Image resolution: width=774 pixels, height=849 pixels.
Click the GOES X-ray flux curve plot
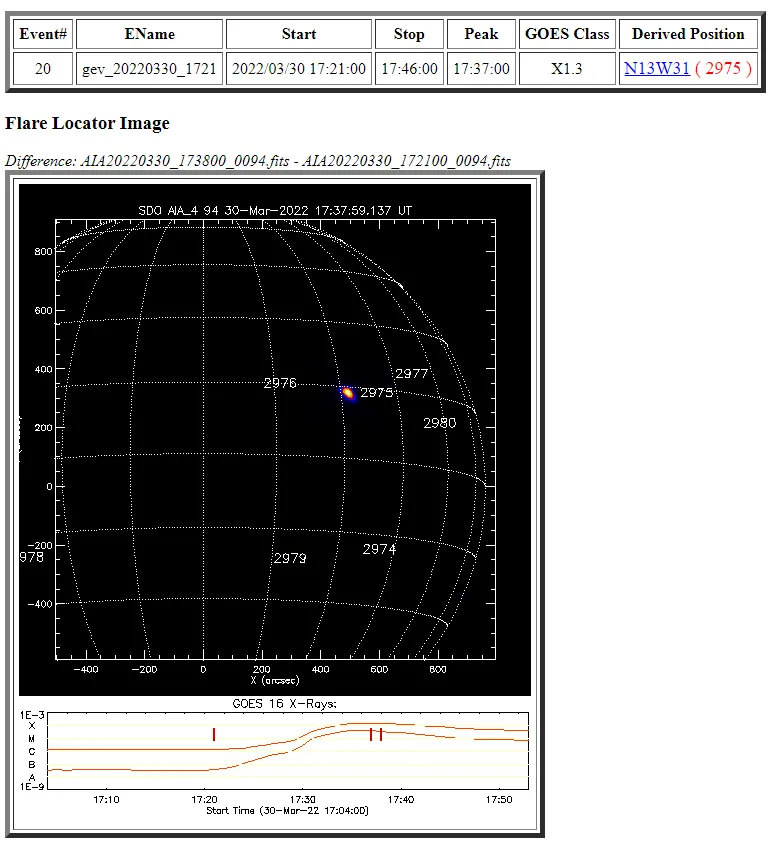pos(288,750)
